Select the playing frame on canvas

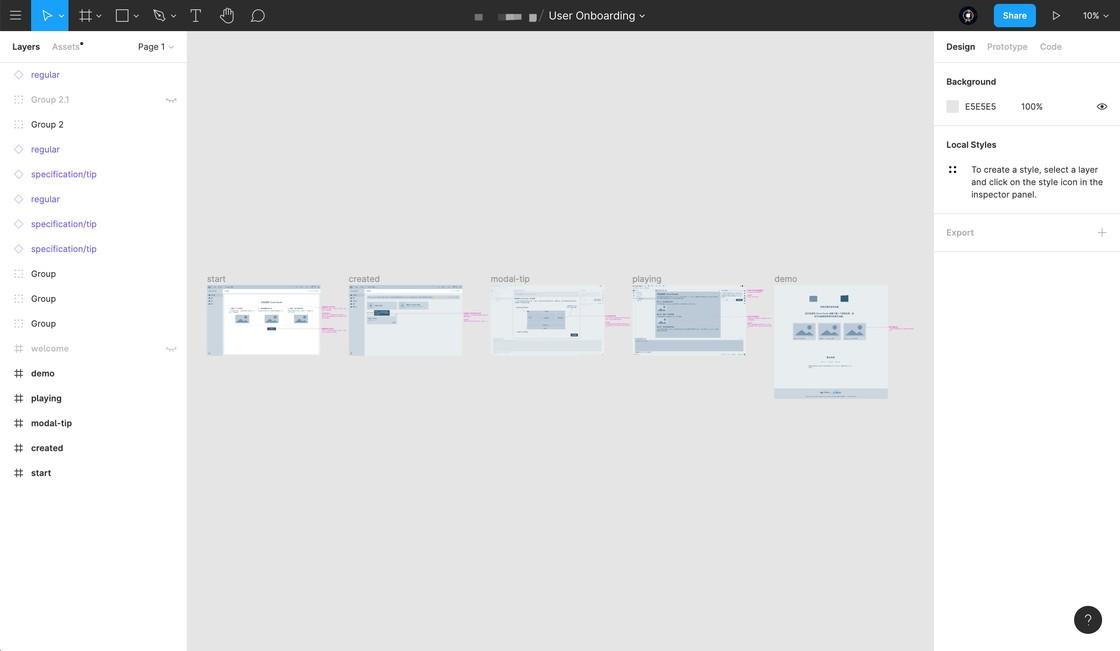coord(688,319)
